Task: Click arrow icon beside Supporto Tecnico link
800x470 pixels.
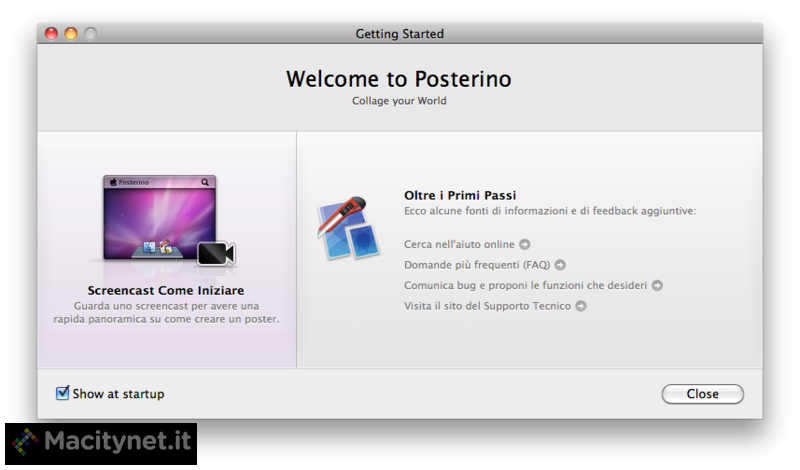Action: click(581, 306)
